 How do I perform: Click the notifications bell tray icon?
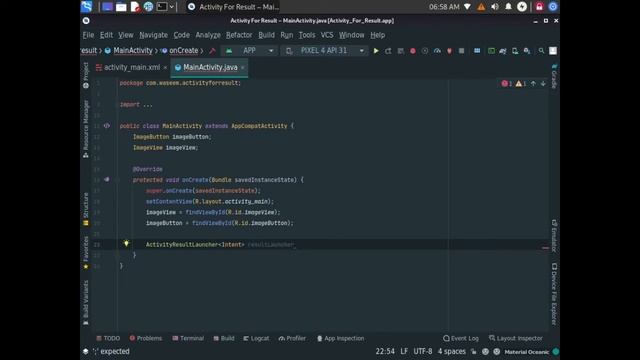click(x=508, y=7)
